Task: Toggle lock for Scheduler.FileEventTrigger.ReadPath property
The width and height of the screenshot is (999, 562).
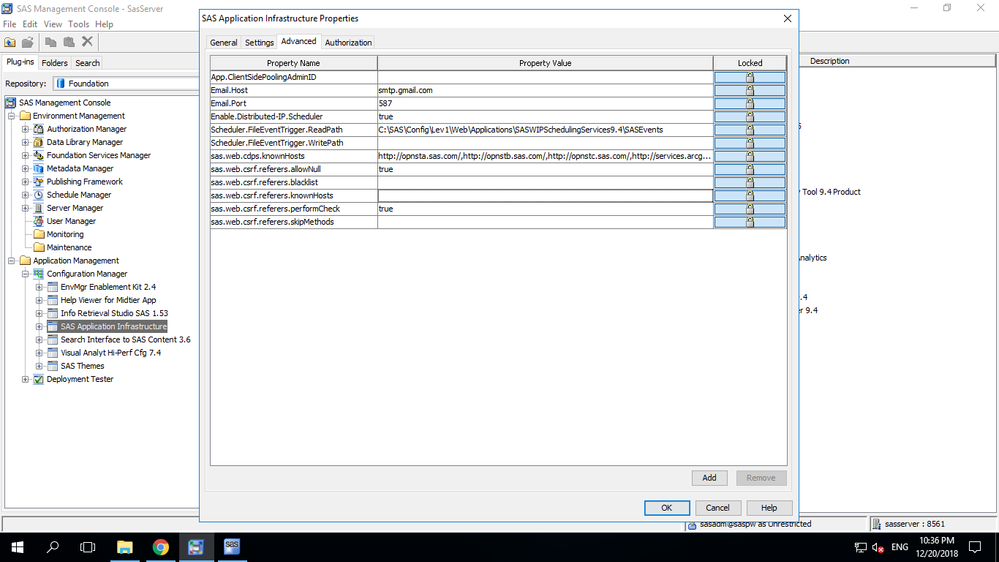Action: point(749,130)
